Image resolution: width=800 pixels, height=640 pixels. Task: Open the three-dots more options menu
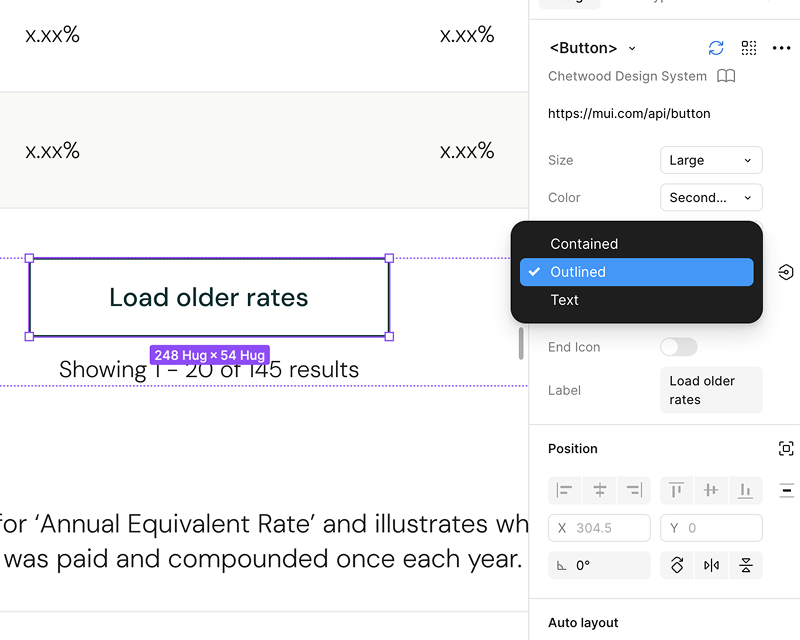[782, 48]
